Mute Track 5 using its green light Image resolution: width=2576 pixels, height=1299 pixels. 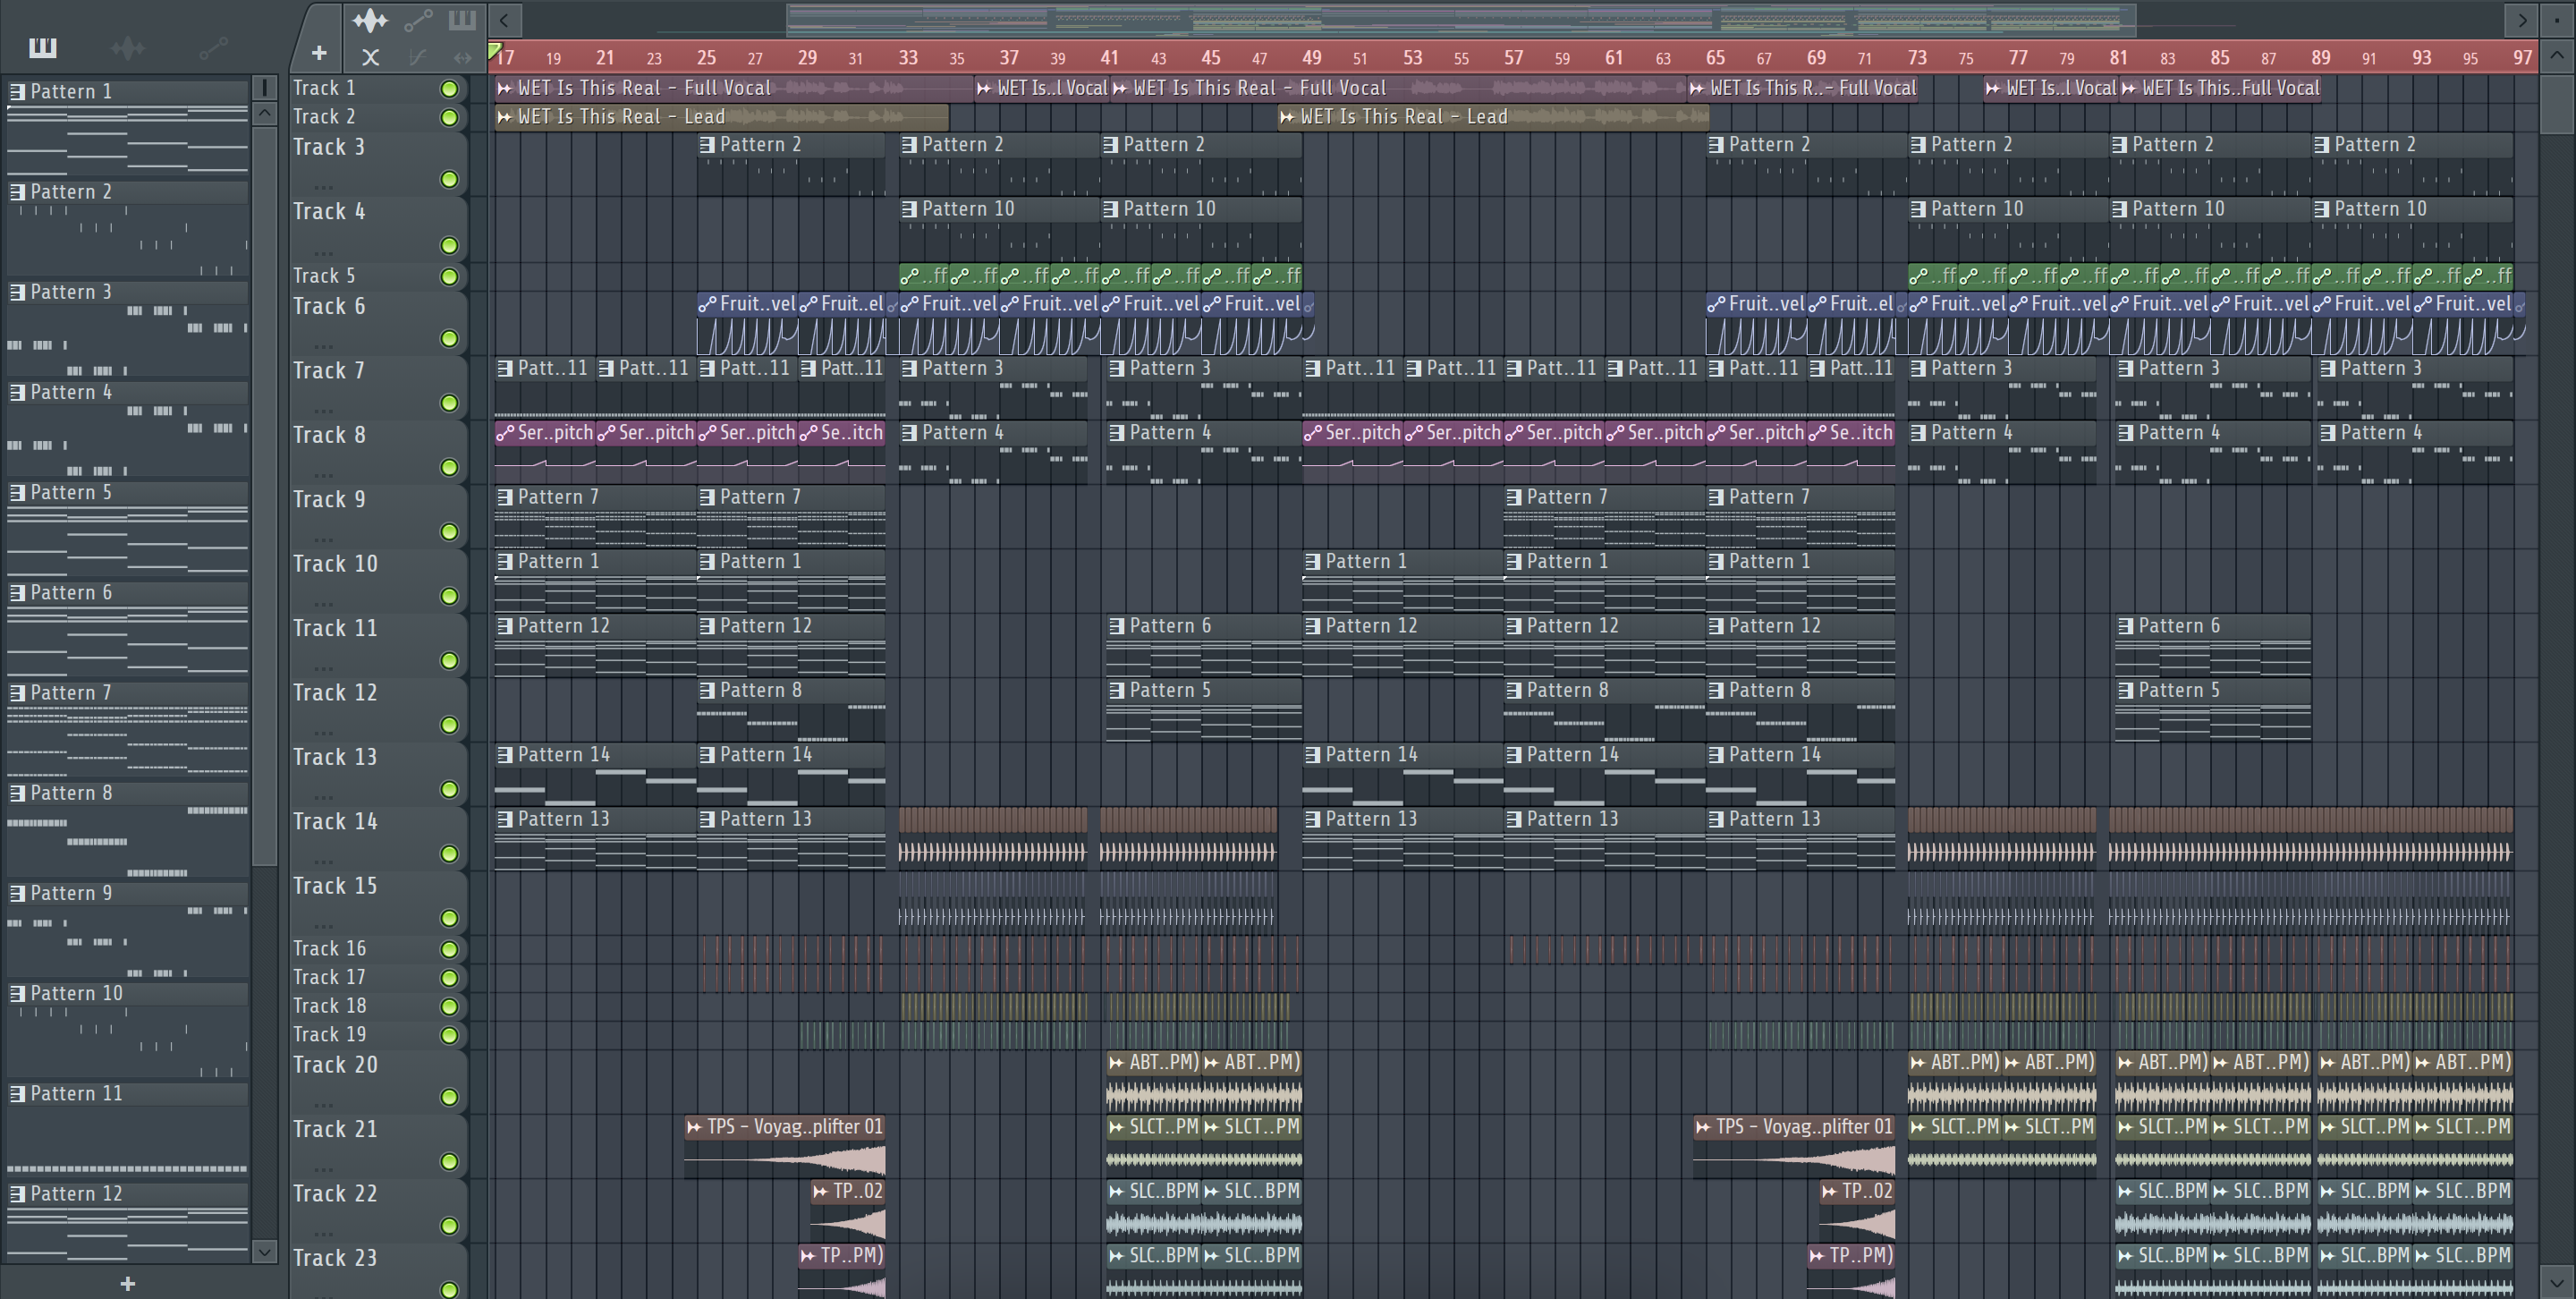[x=450, y=277]
